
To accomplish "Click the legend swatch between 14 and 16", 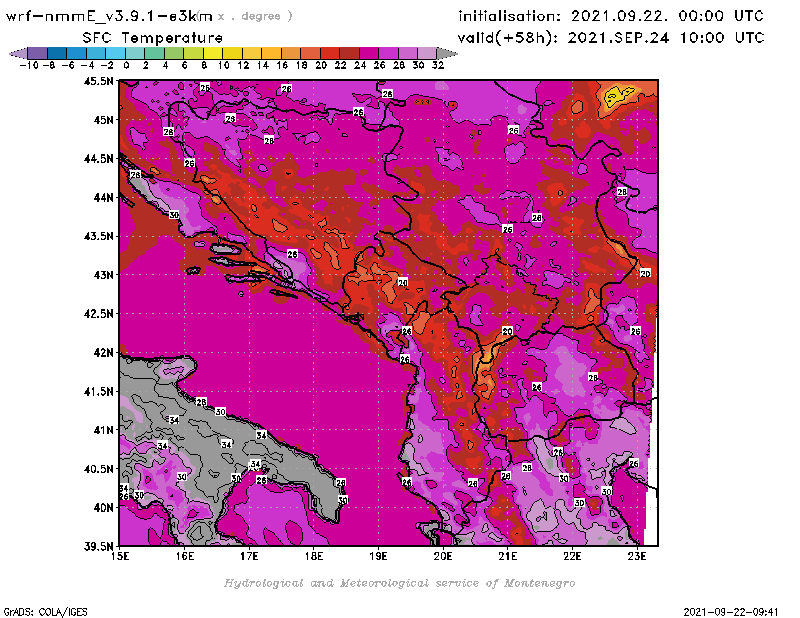I will click(x=271, y=53).
